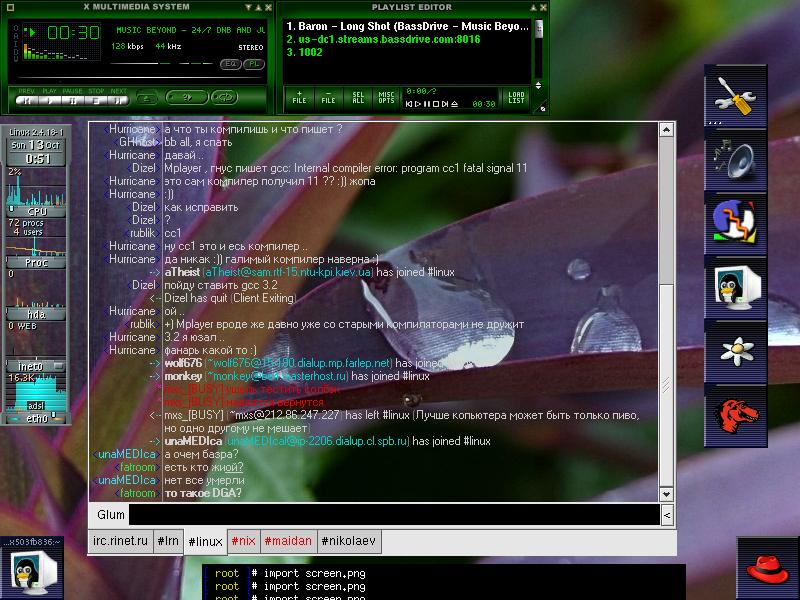
Task: Open the irc.rinet.ru server tab
Action: (120, 541)
